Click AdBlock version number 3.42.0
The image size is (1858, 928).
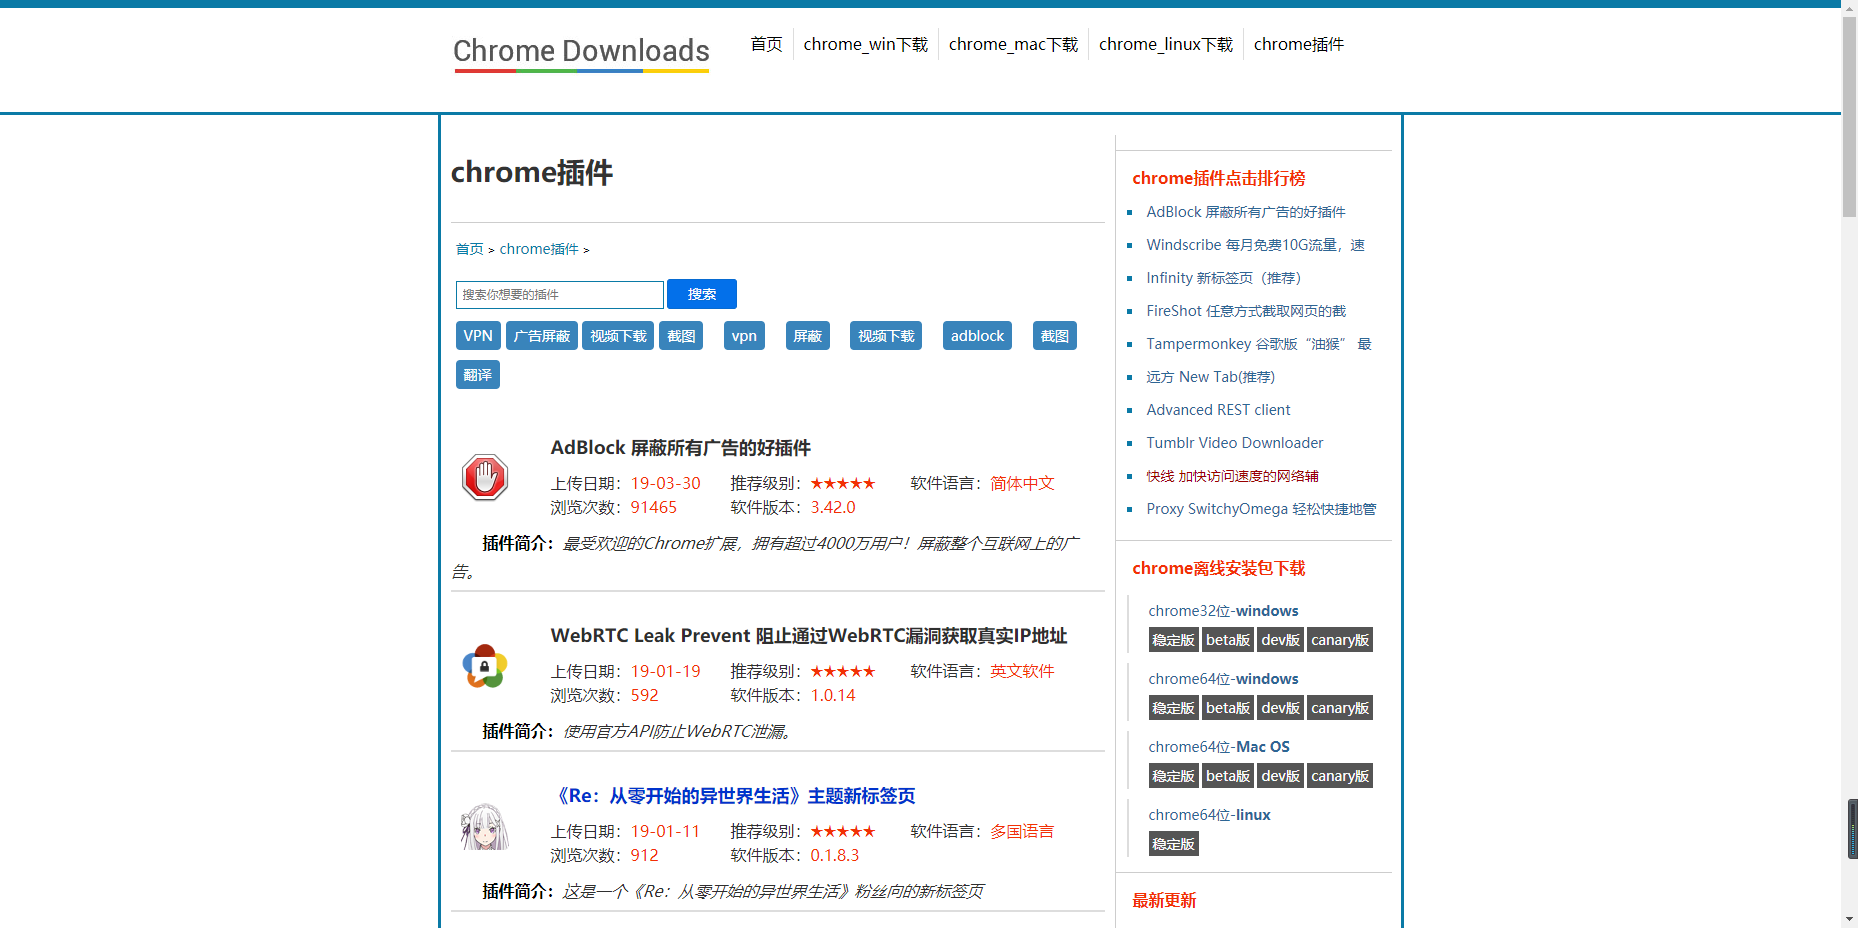point(833,508)
